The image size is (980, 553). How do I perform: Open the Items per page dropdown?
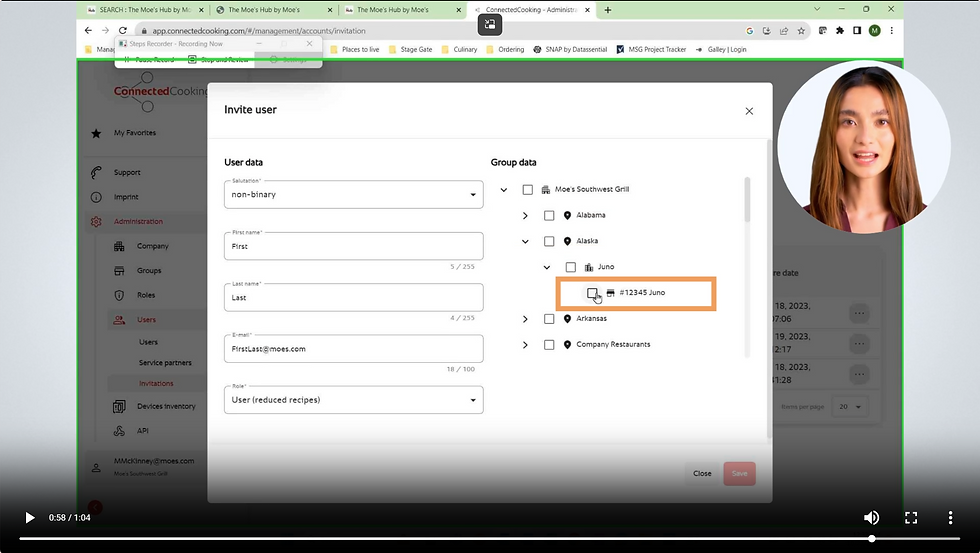[850, 407]
